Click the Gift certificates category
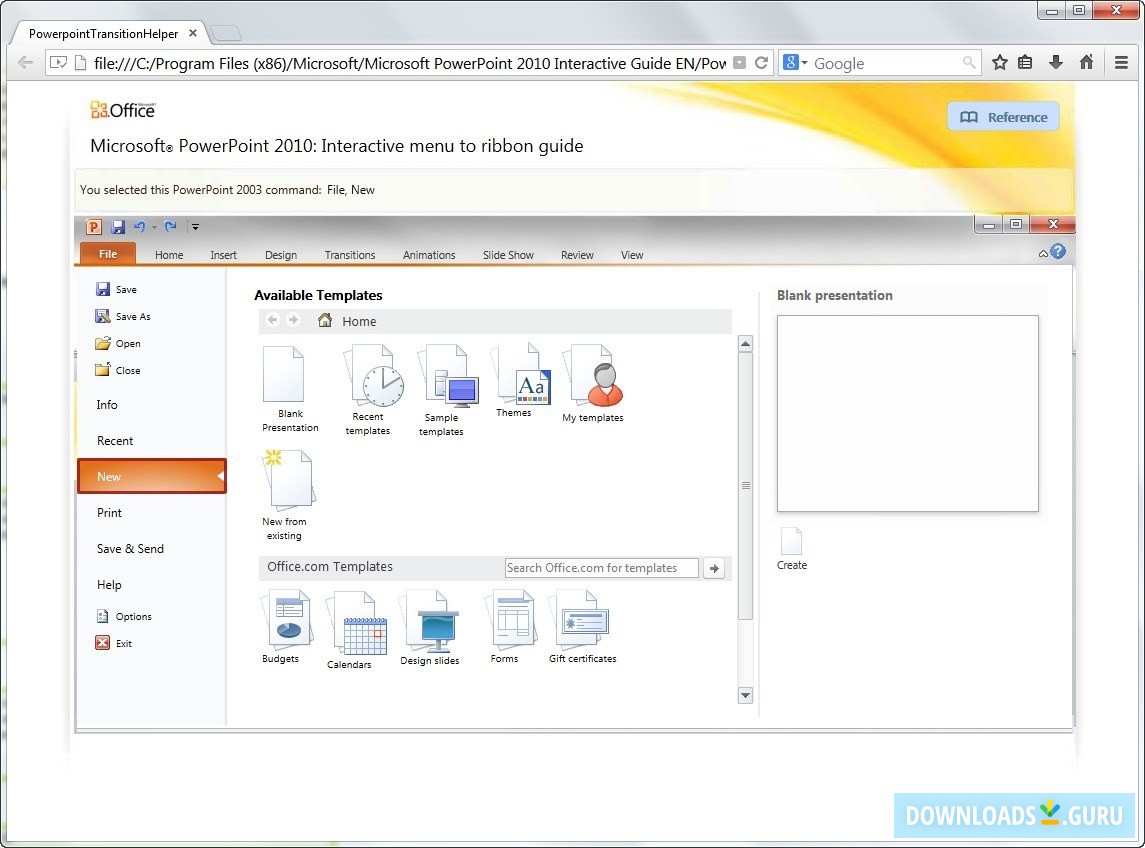Screen dimensions: 1145x848 582,620
